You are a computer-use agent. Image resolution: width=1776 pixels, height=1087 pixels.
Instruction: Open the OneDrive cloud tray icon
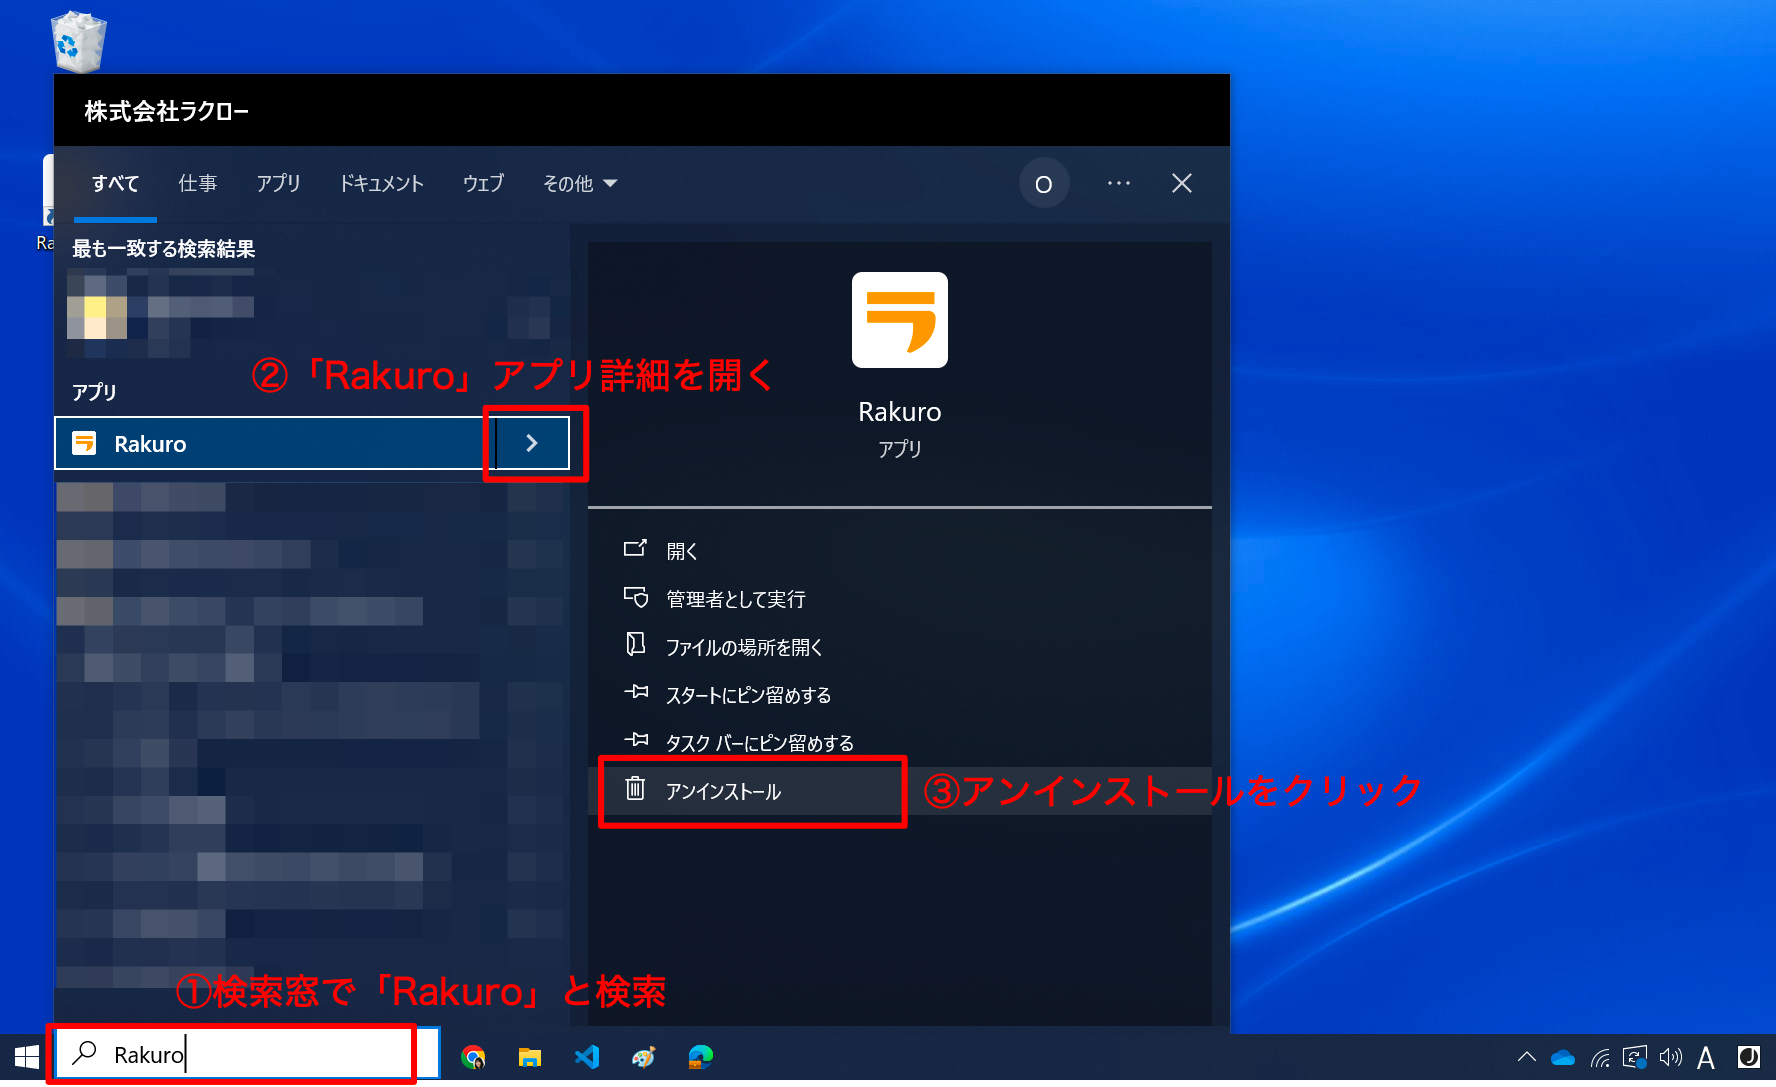[1563, 1057]
